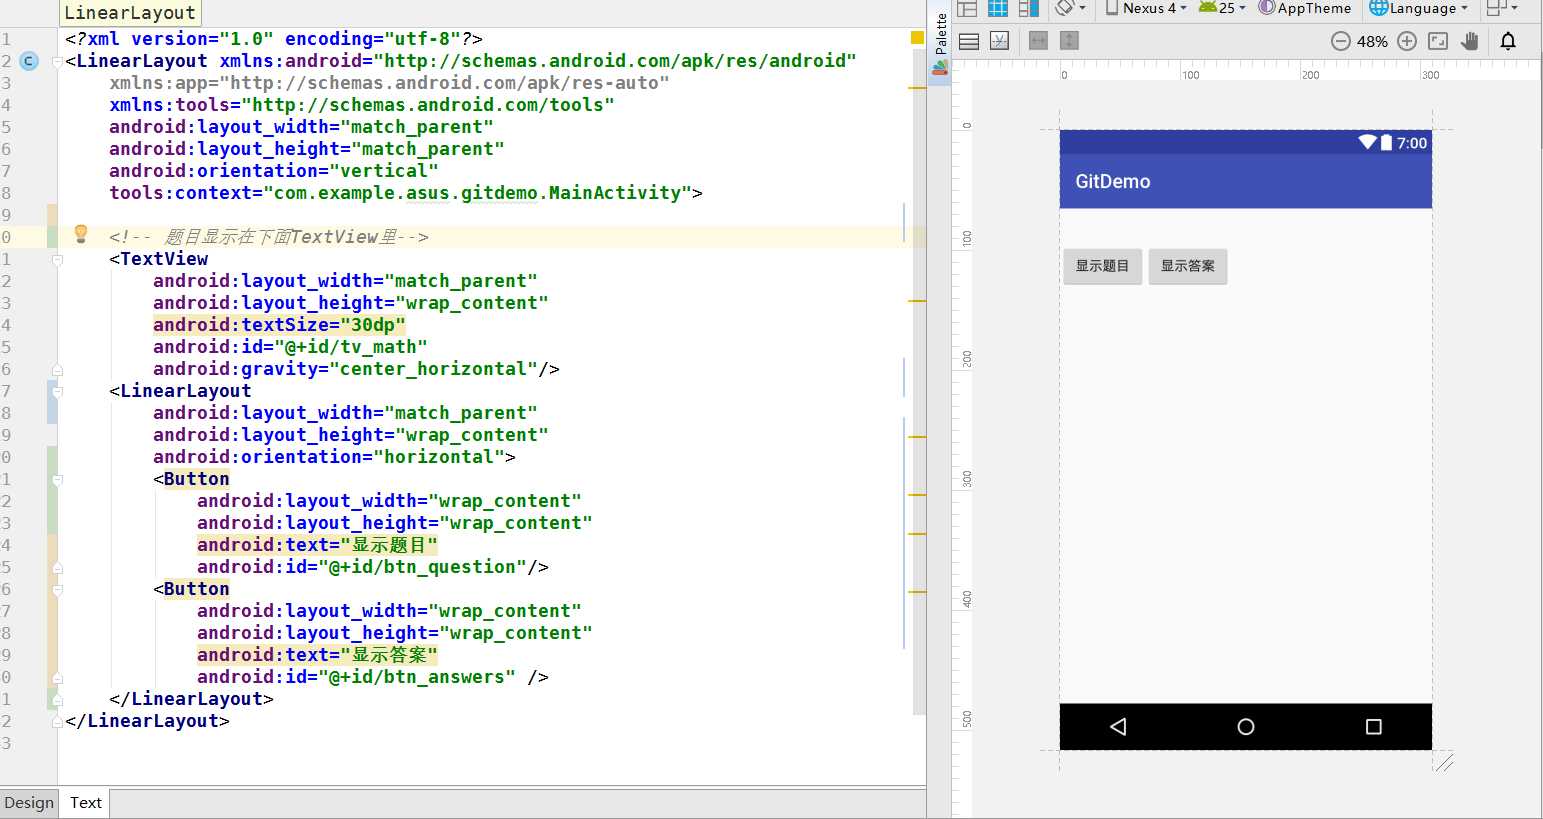The image size is (1543, 819).
Task: Open the notifications bell in preview toolbar
Action: point(1508,41)
